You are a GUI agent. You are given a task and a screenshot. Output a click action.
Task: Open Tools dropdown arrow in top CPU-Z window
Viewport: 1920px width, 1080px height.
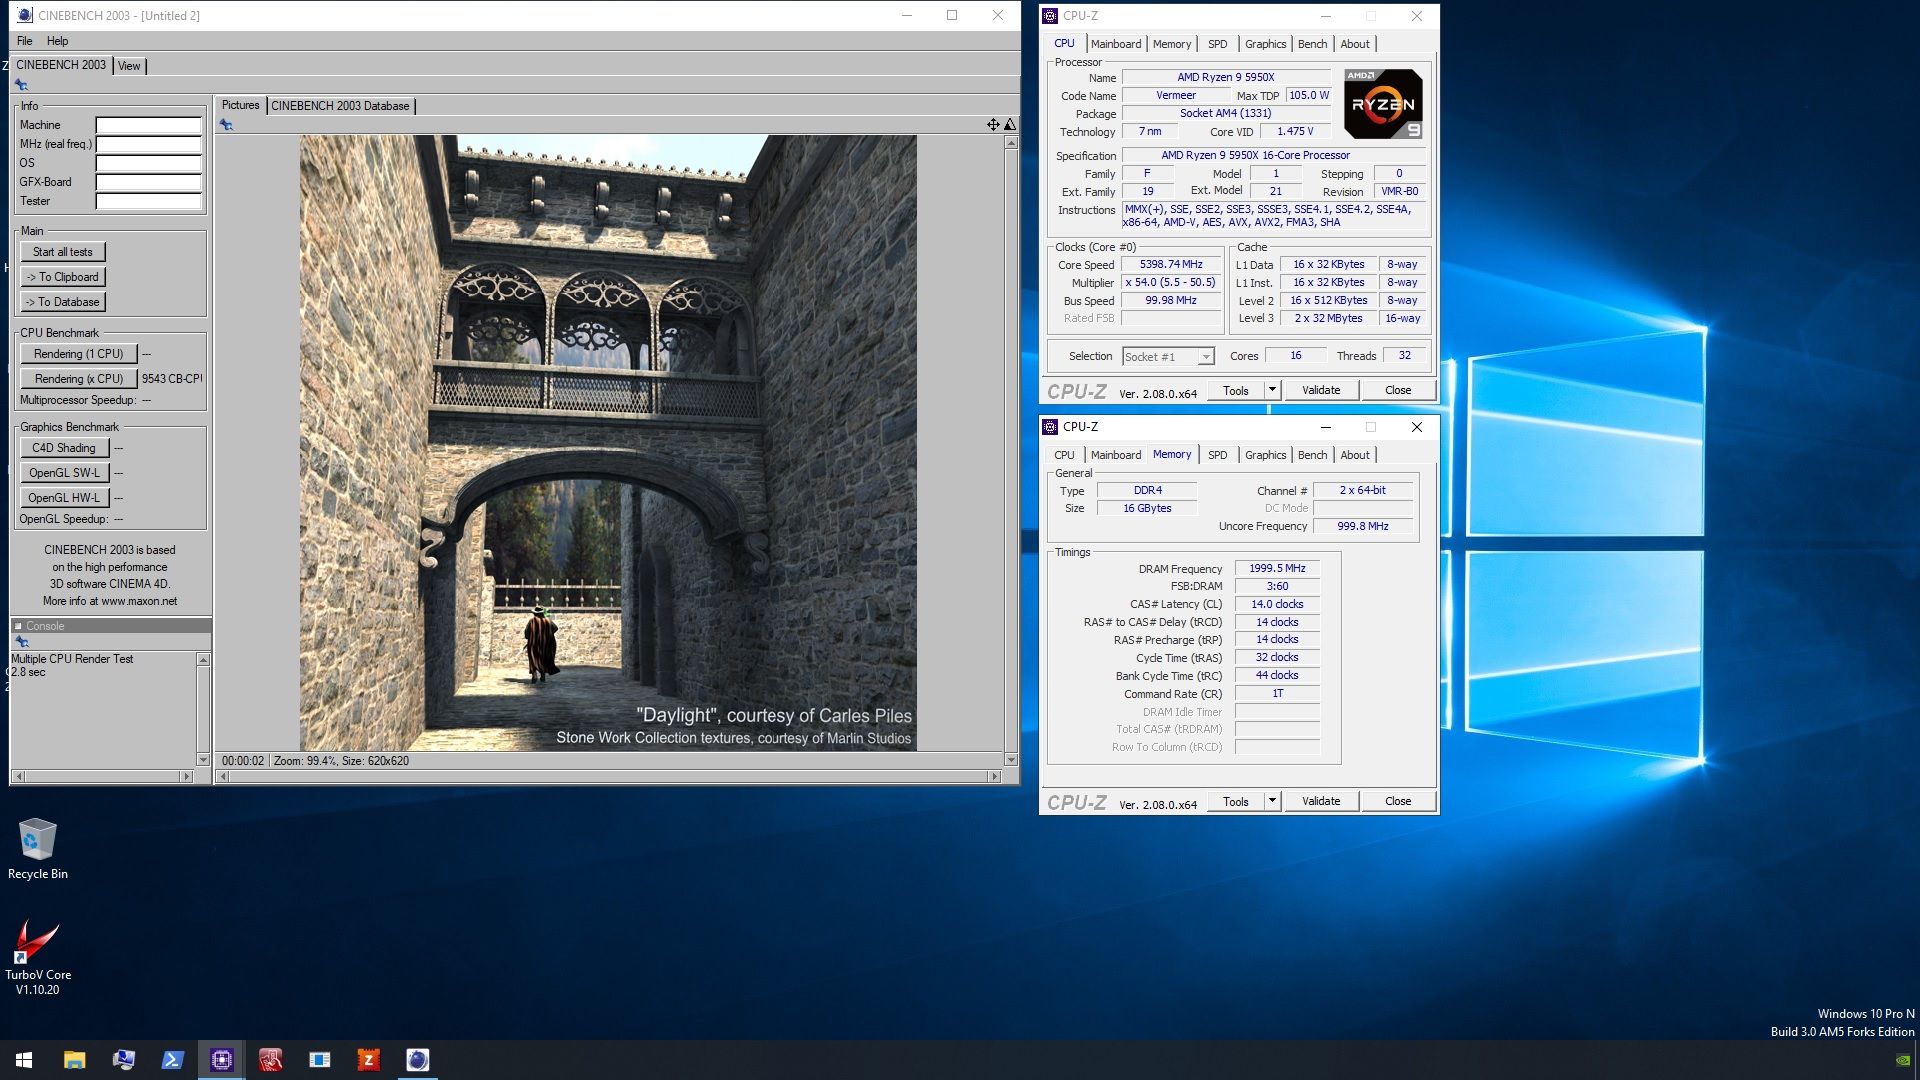click(1272, 390)
